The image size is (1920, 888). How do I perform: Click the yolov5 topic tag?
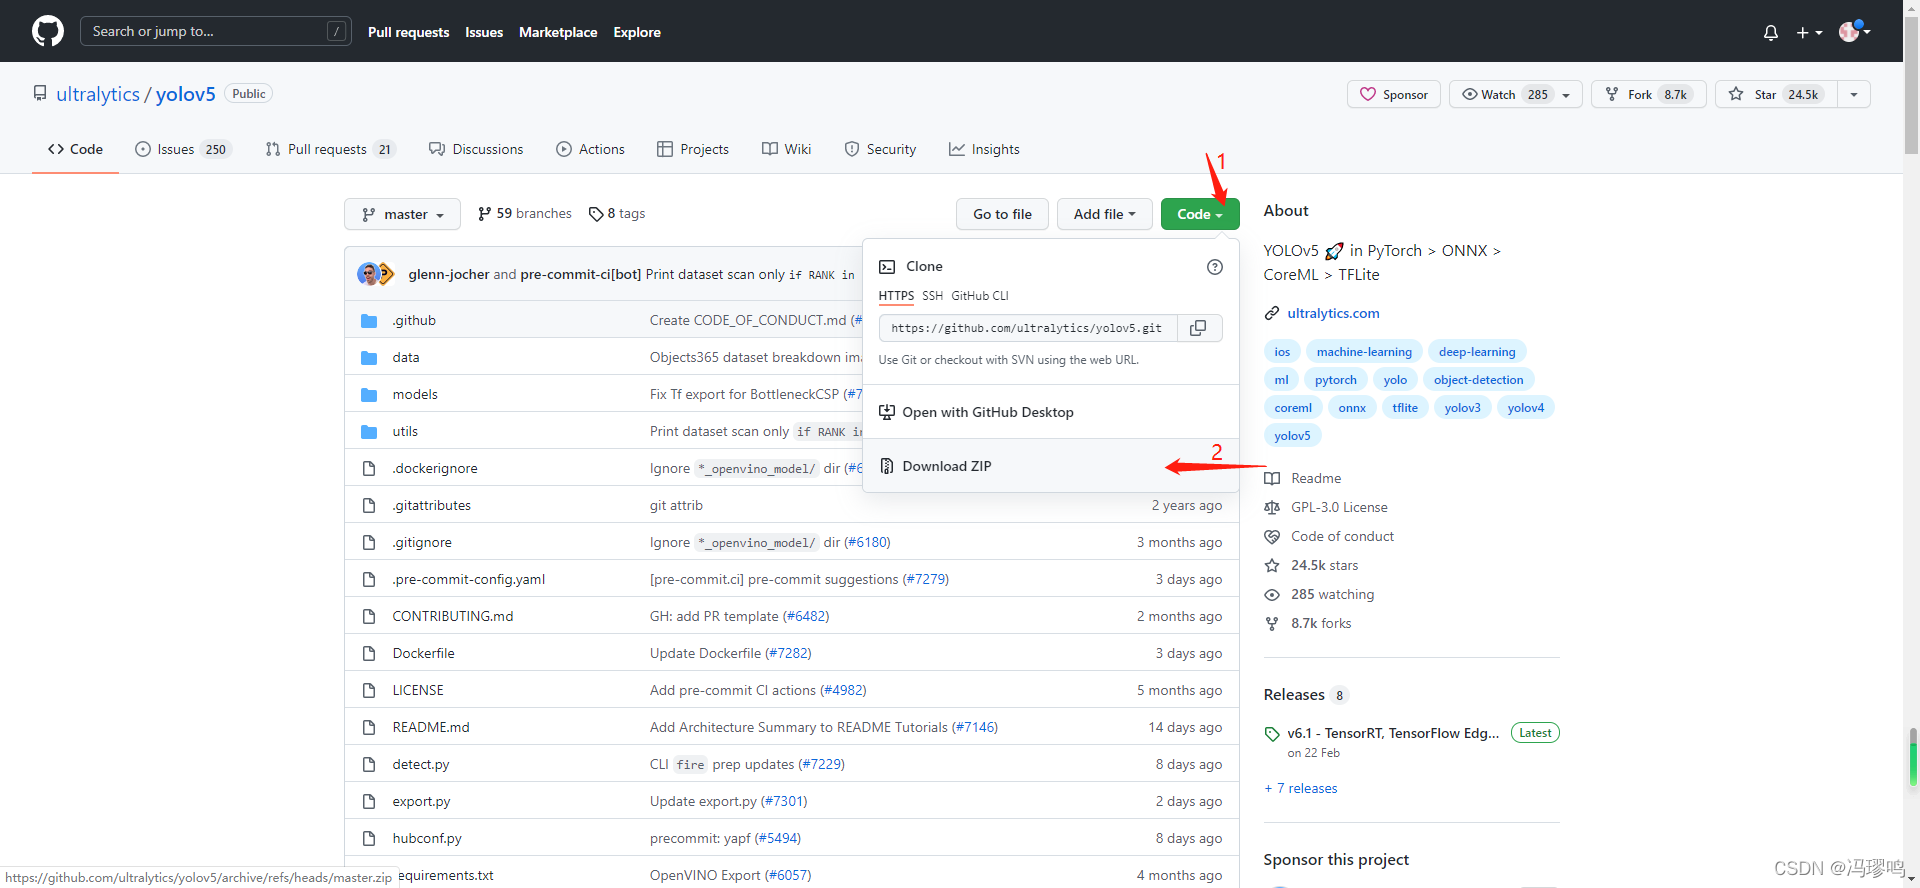pyautogui.click(x=1292, y=436)
